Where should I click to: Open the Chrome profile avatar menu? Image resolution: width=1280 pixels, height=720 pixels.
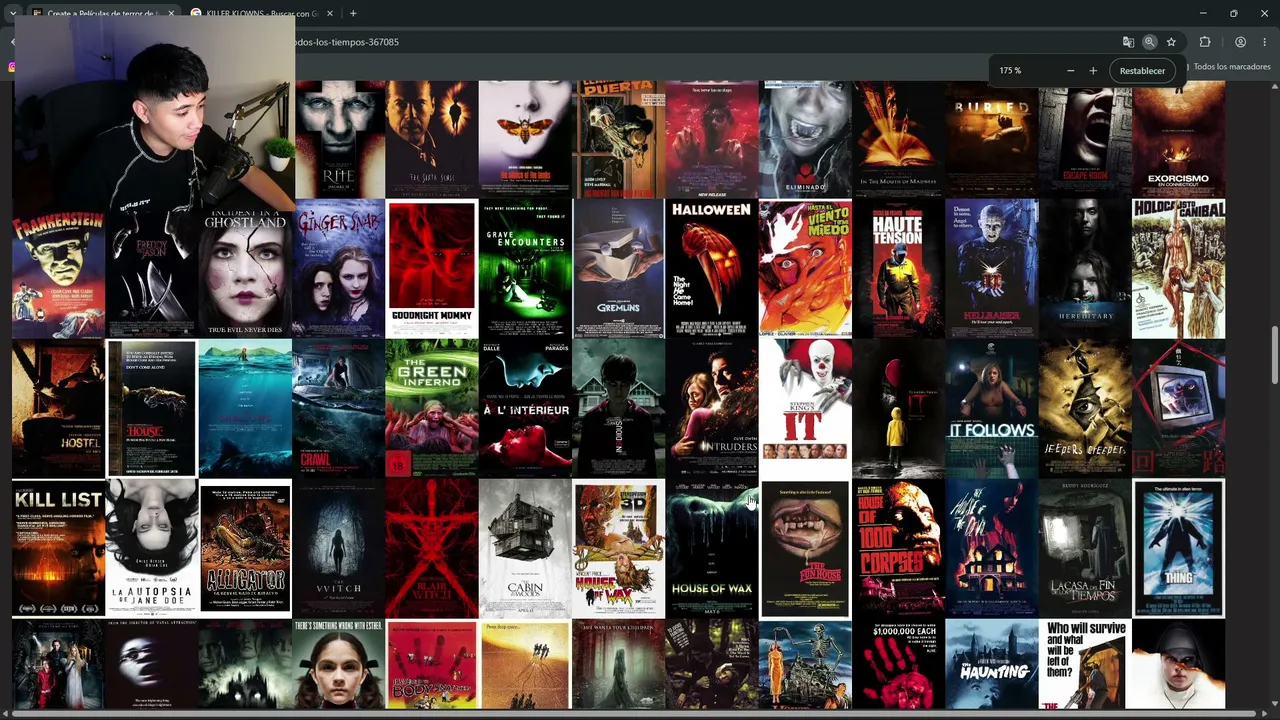tap(1240, 42)
